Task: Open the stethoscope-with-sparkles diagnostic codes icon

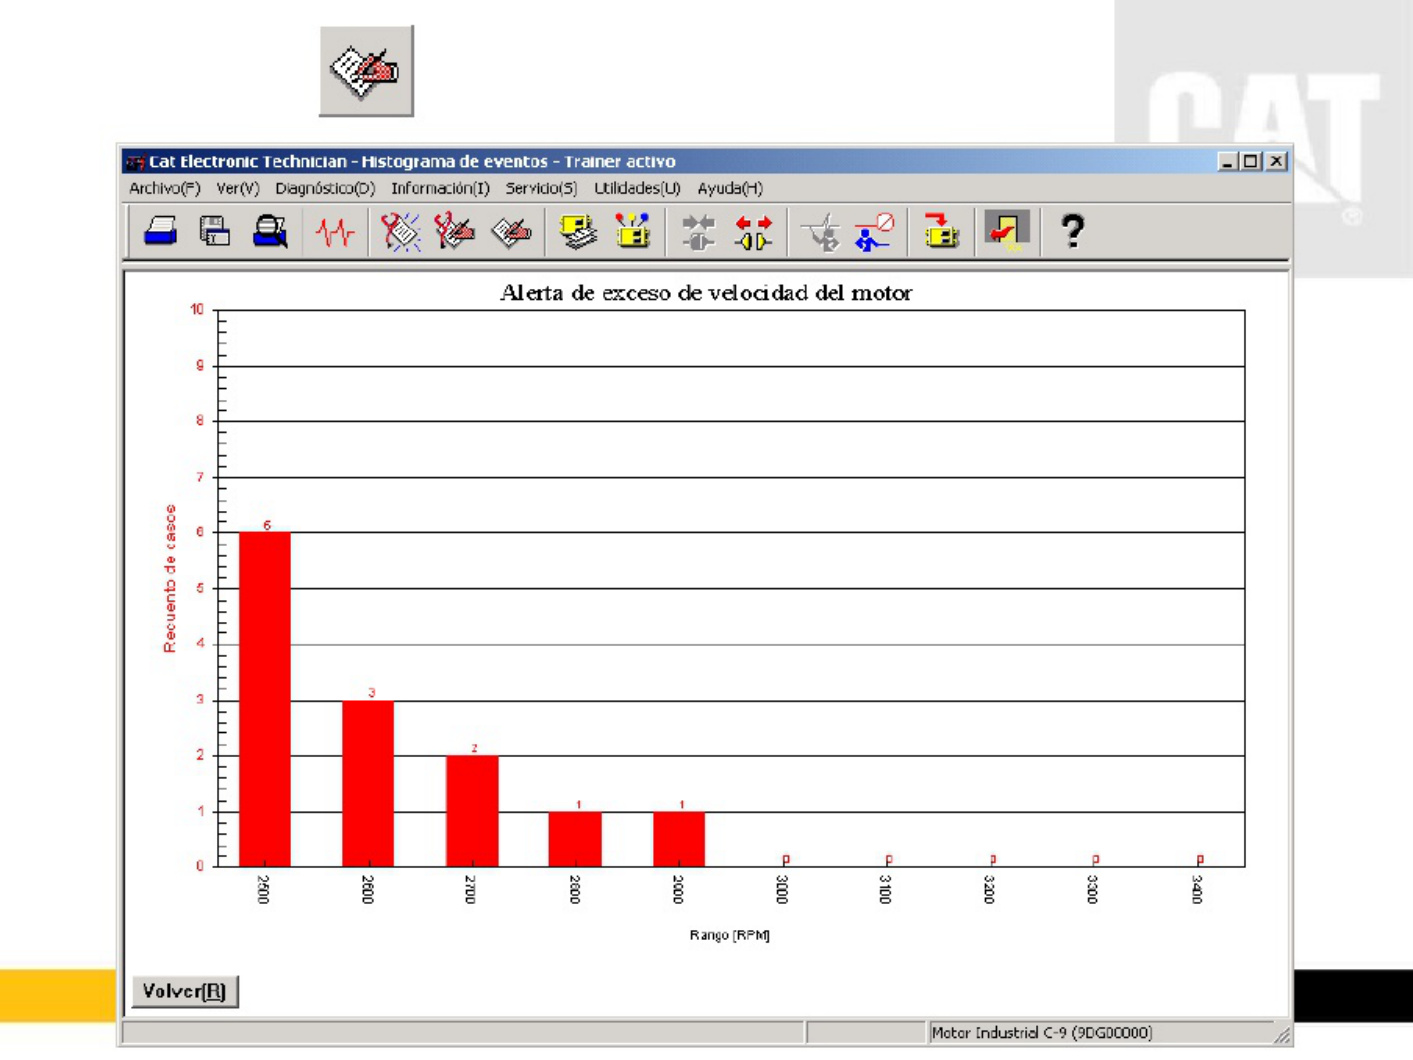Action: [400, 232]
